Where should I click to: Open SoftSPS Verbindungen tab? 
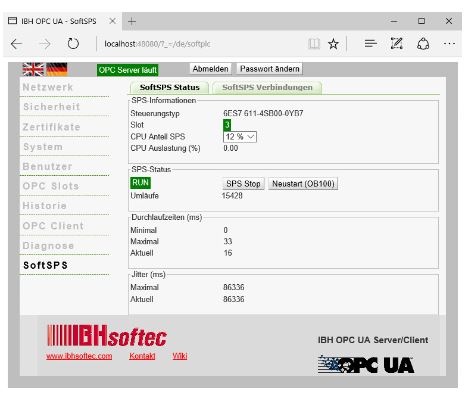click(267, 88)
